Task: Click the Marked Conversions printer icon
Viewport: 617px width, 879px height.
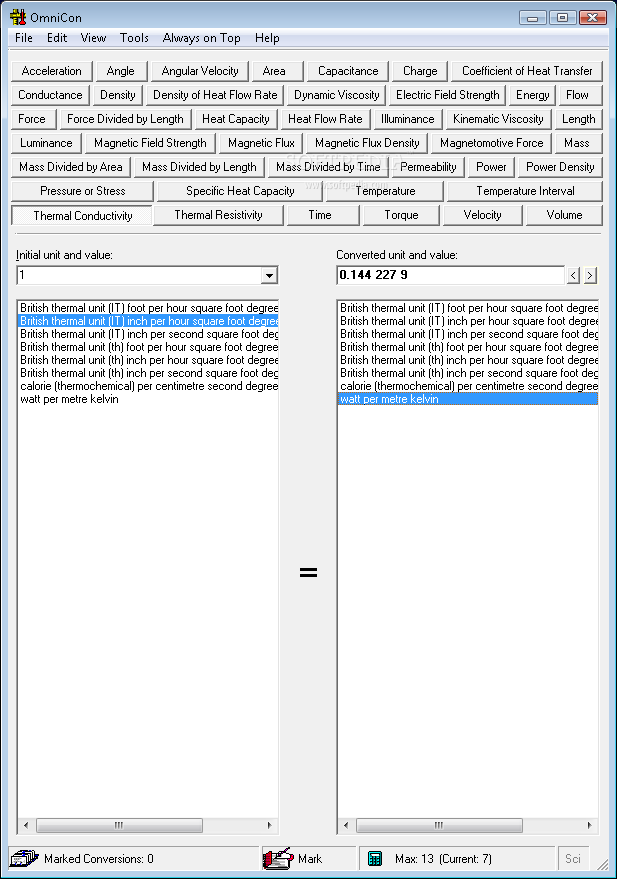Action: tap(25, 858)
